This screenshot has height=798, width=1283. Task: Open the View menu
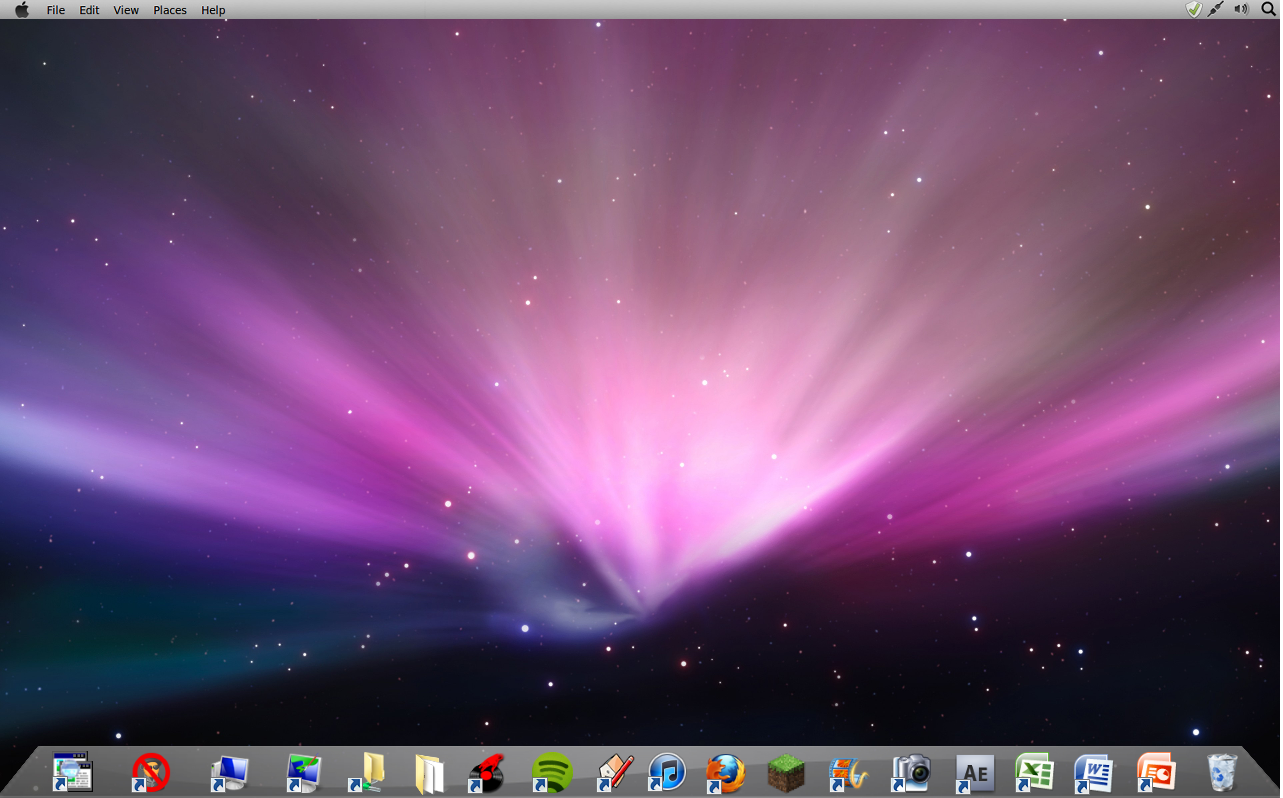click(x=125, y=9)
